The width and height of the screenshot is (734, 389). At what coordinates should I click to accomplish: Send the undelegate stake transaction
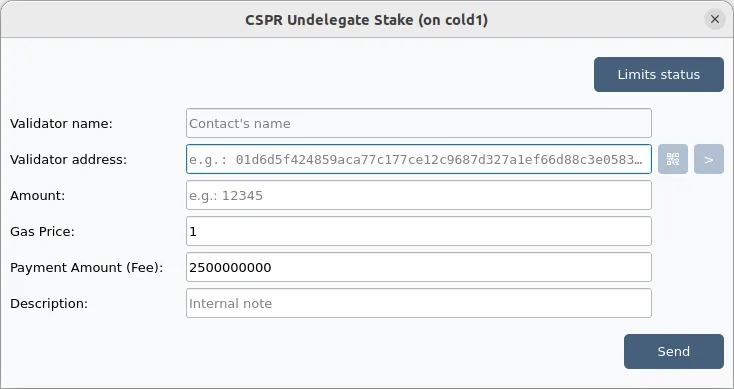tap(674, 352)
